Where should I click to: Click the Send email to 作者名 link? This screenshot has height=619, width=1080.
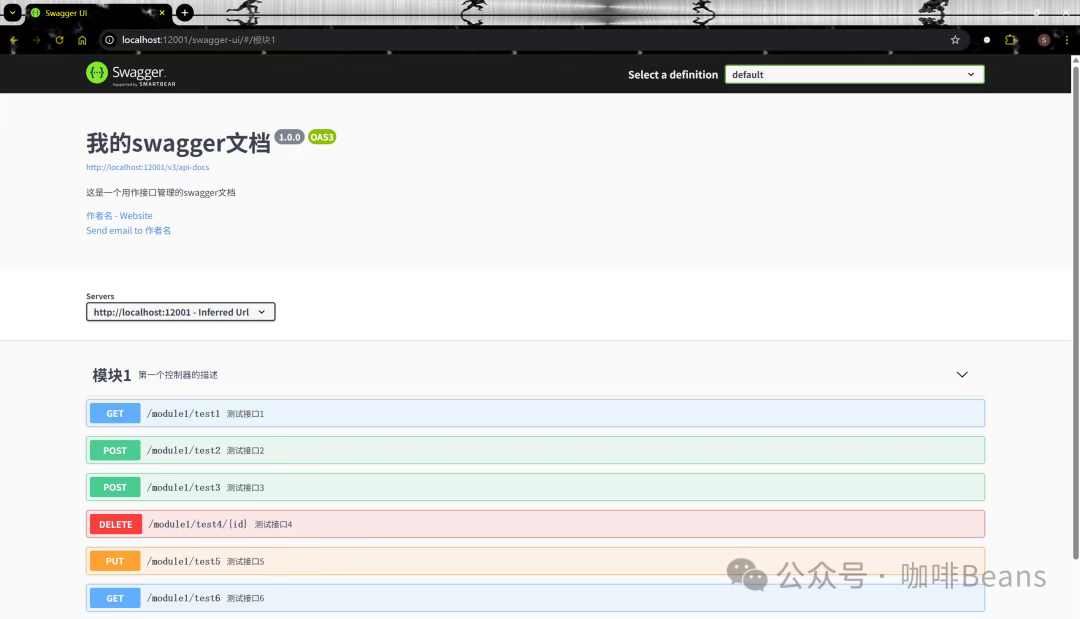(x=128, y=230)
